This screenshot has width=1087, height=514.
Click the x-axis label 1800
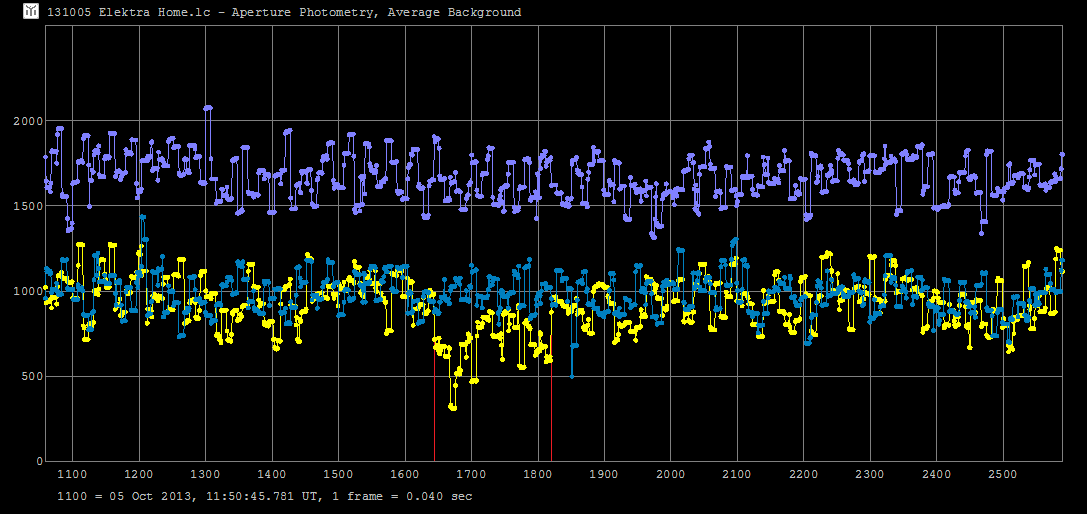pyautogui.click(x=538, y=474)
